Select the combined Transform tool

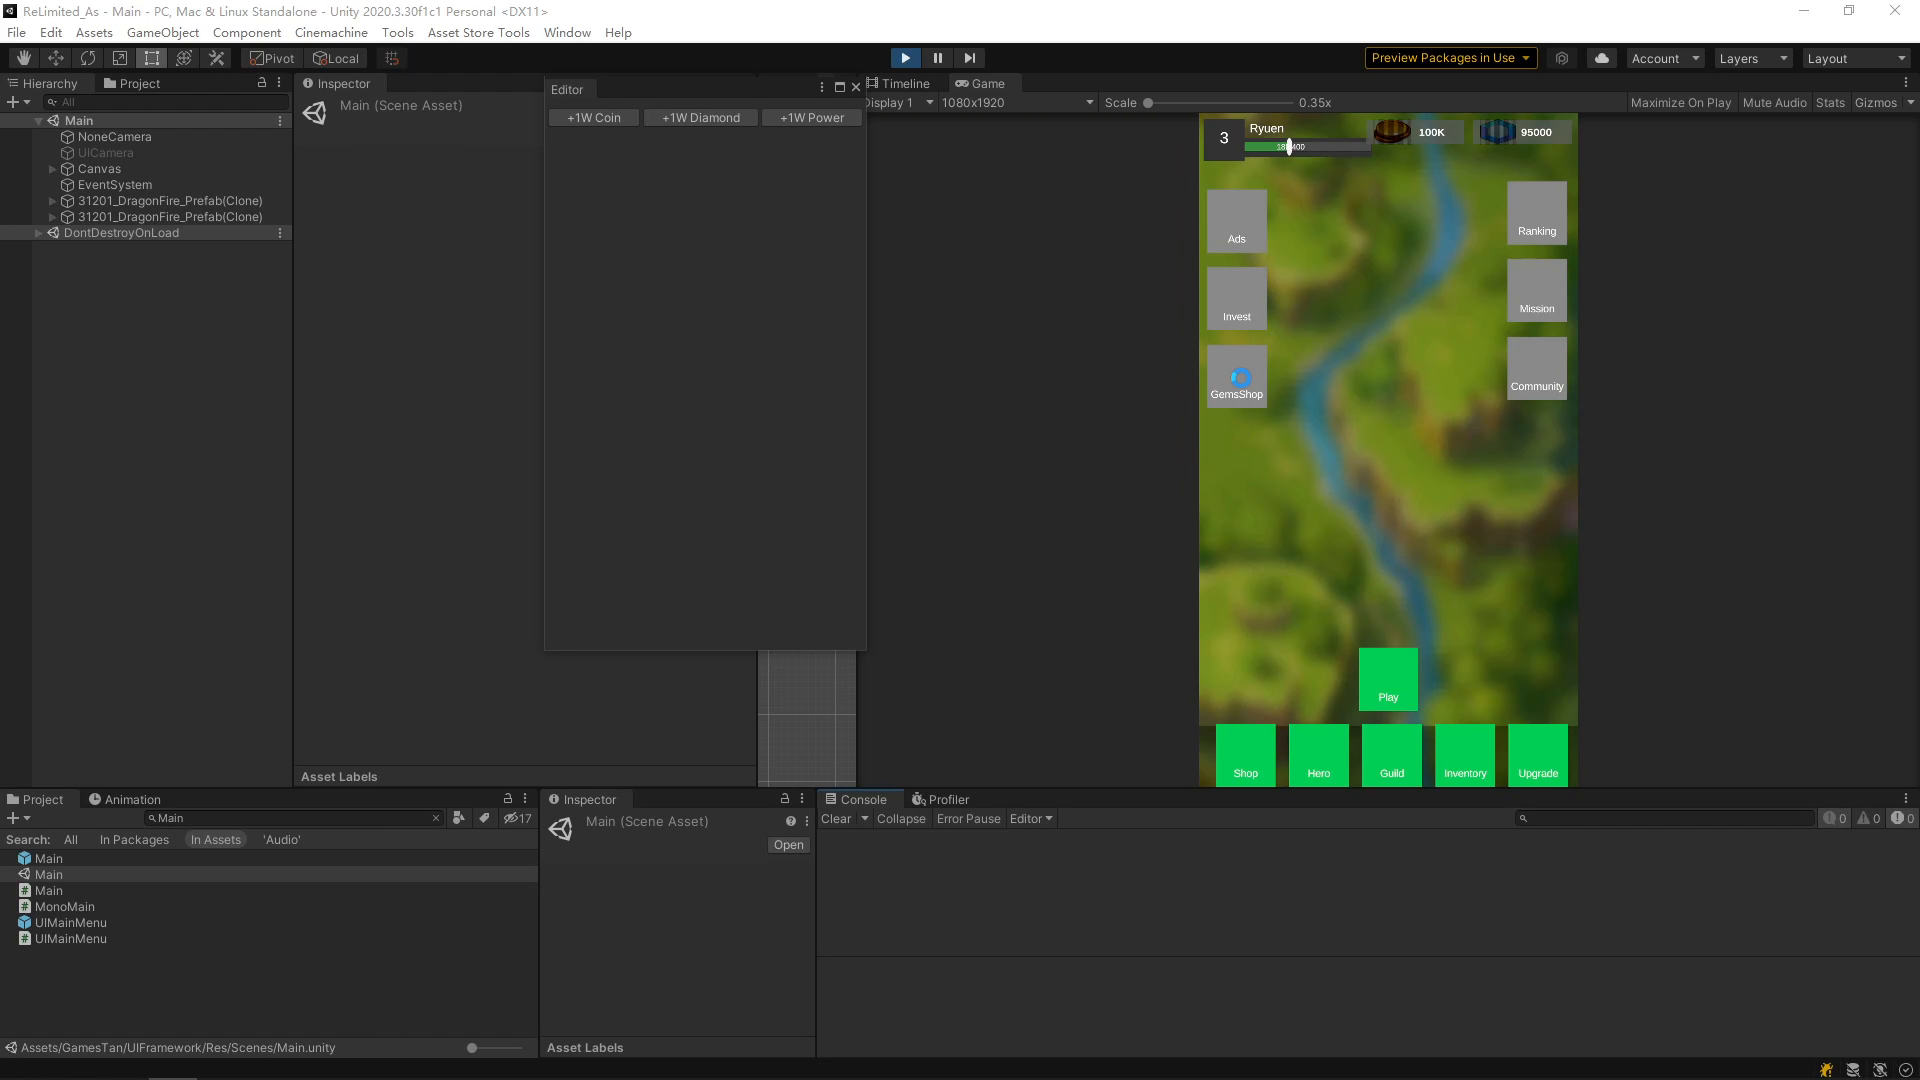(184, 58)
